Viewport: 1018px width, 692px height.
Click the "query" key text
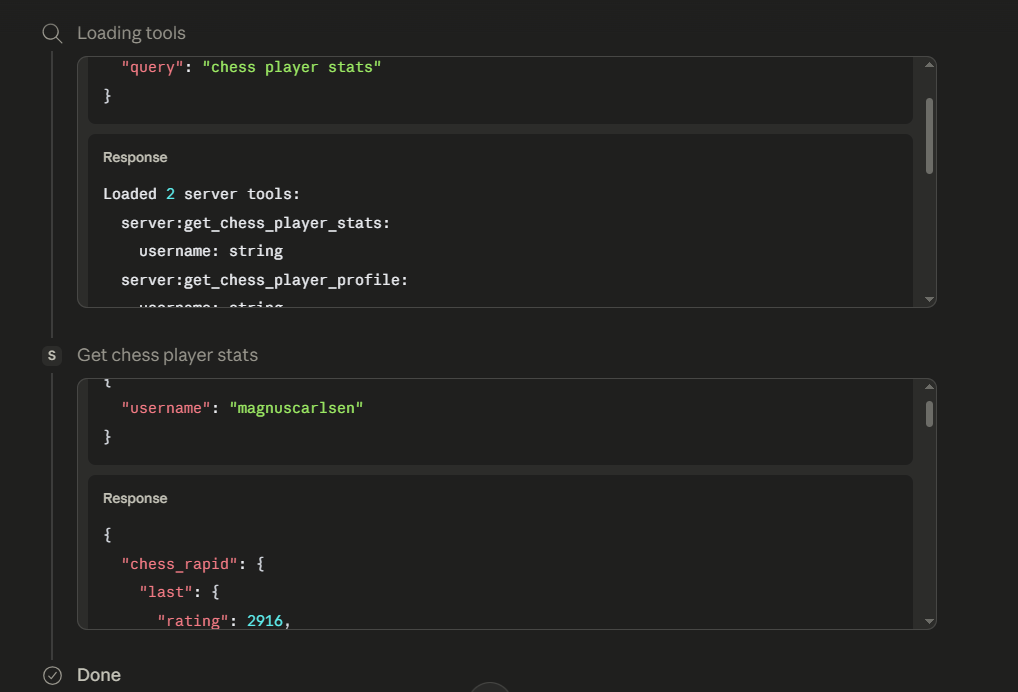(153, 68)
